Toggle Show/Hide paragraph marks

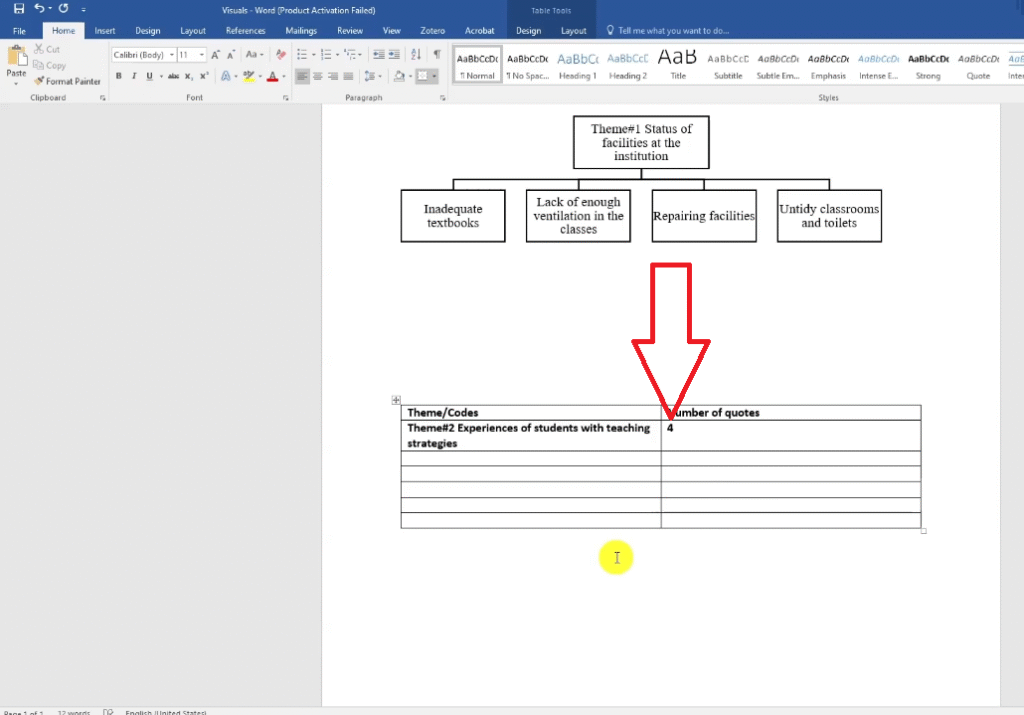(x=437, y=54)
